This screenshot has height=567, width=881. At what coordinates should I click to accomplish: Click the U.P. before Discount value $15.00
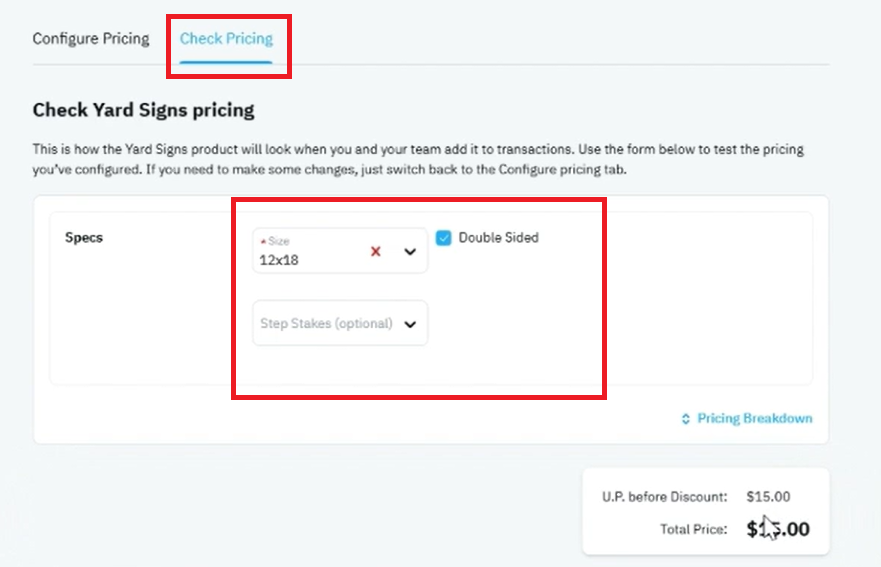768,497
